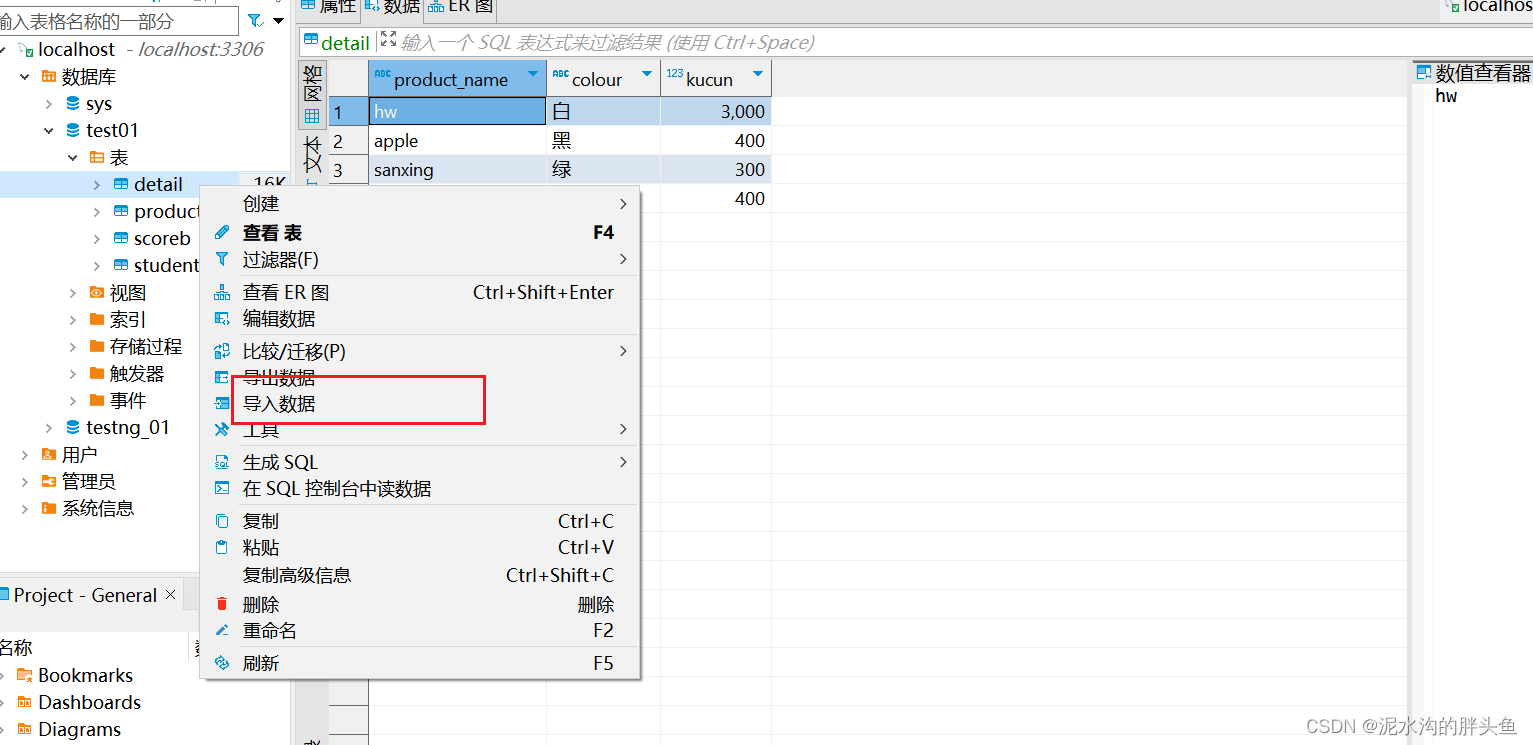Screen dimensions: 1533x745
Task: Choose 复制 from context menu
Action: (420, 522)
